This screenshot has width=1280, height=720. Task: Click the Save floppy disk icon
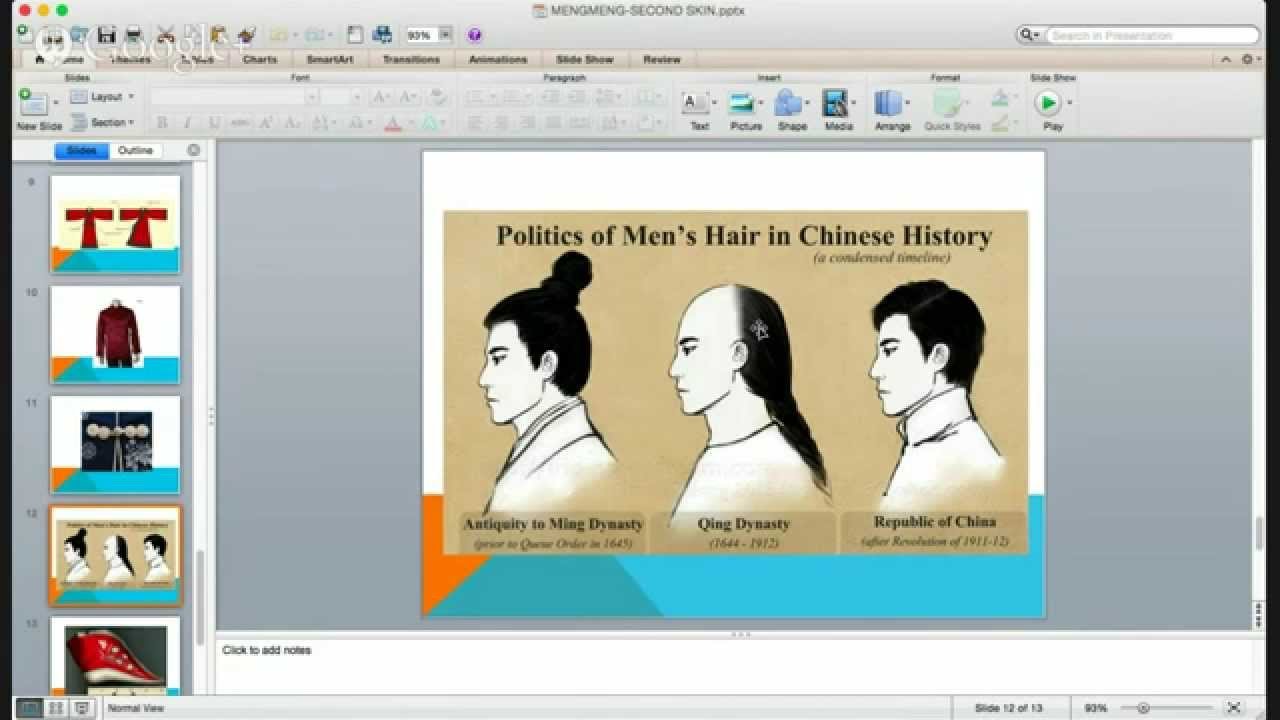pos(106,35)
